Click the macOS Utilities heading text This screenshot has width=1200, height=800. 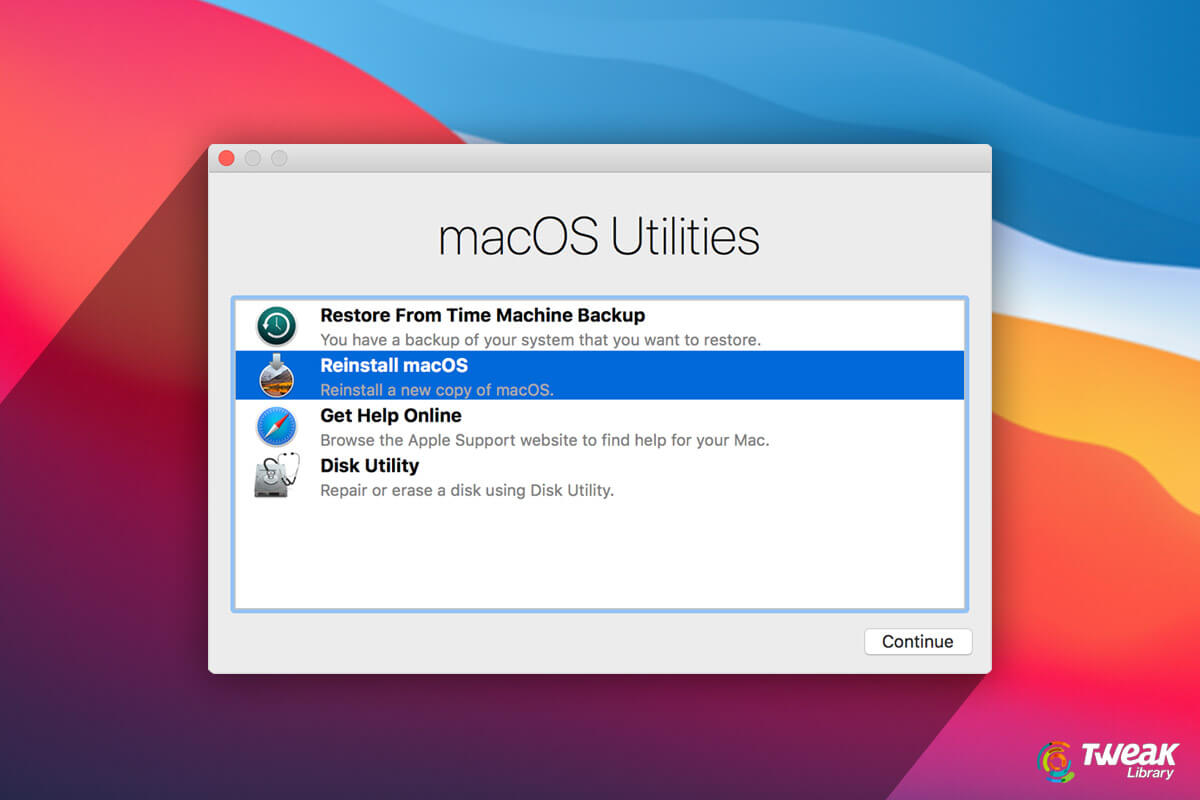click(x=599, y=237)
